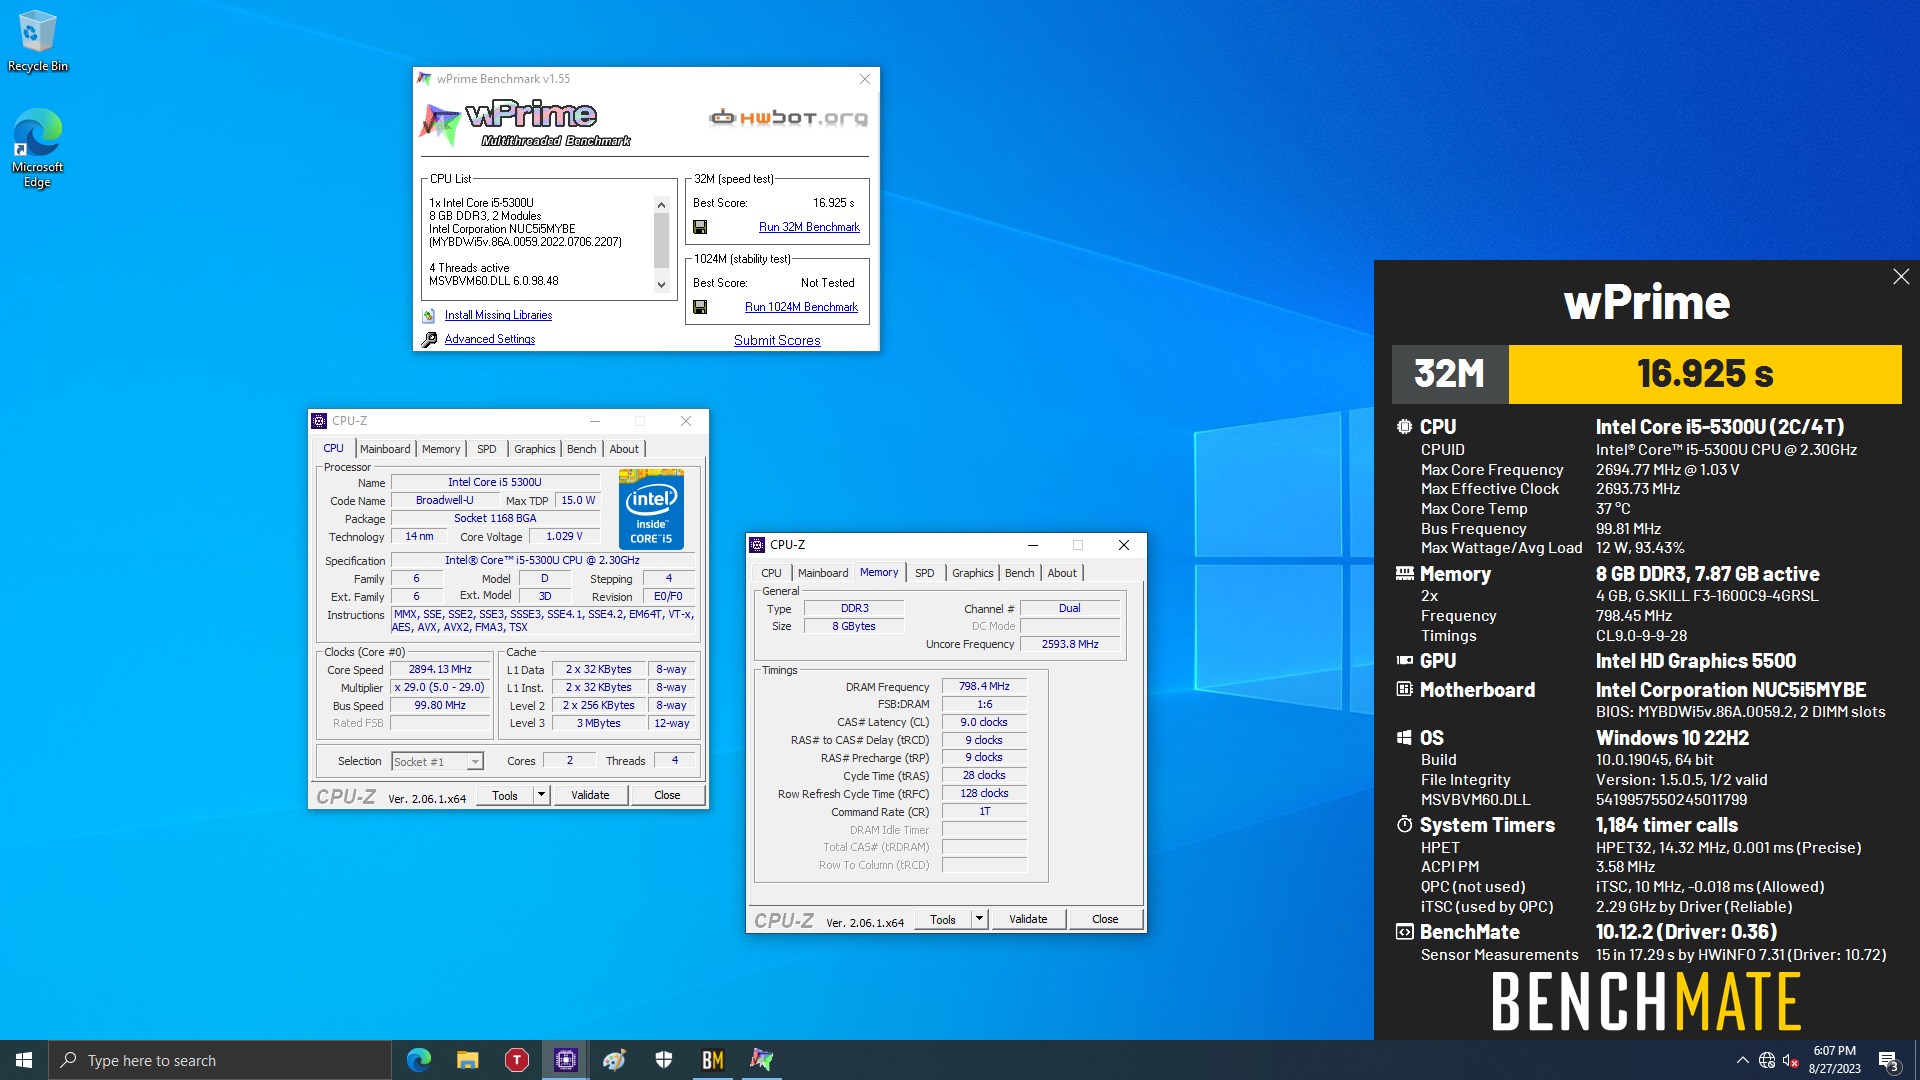Click Close button in CPU-Z CPU window
Screen dimensions: 1920x1080
(x=667, y=795)
